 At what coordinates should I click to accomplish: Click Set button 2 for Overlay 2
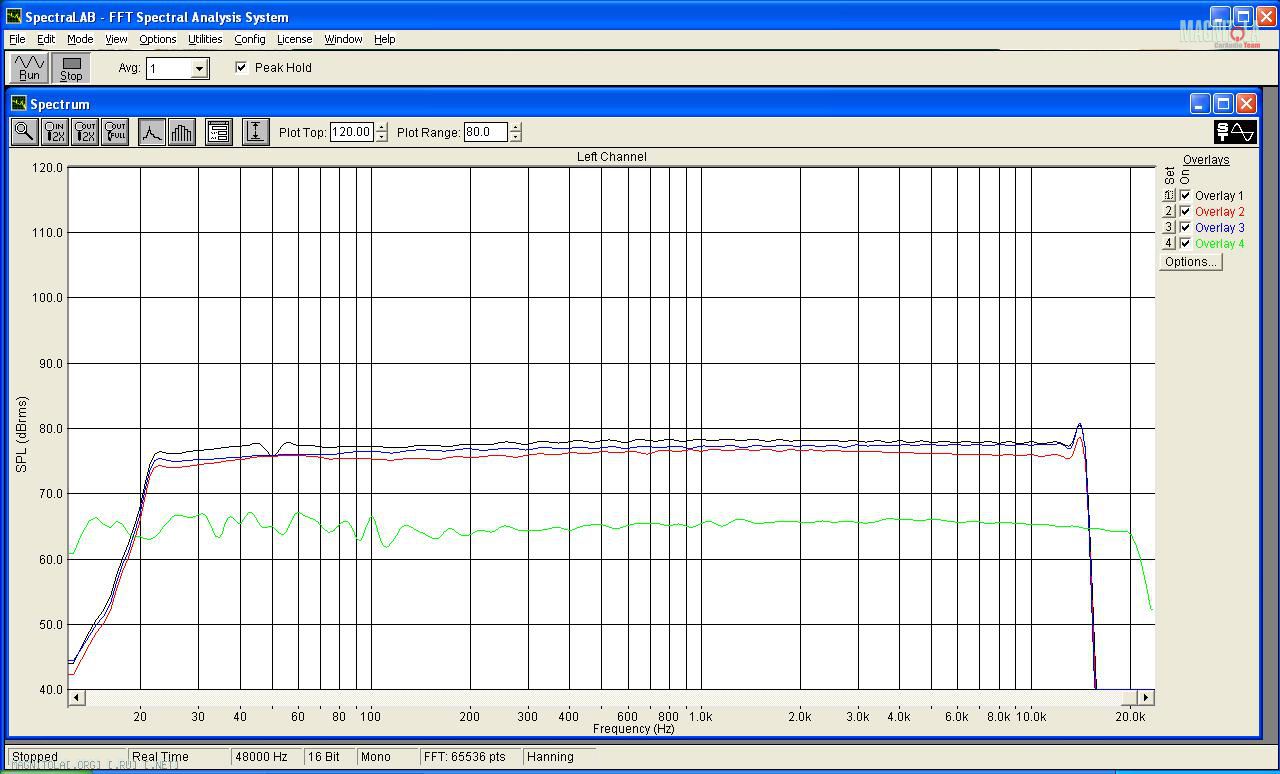(1168, 211)
